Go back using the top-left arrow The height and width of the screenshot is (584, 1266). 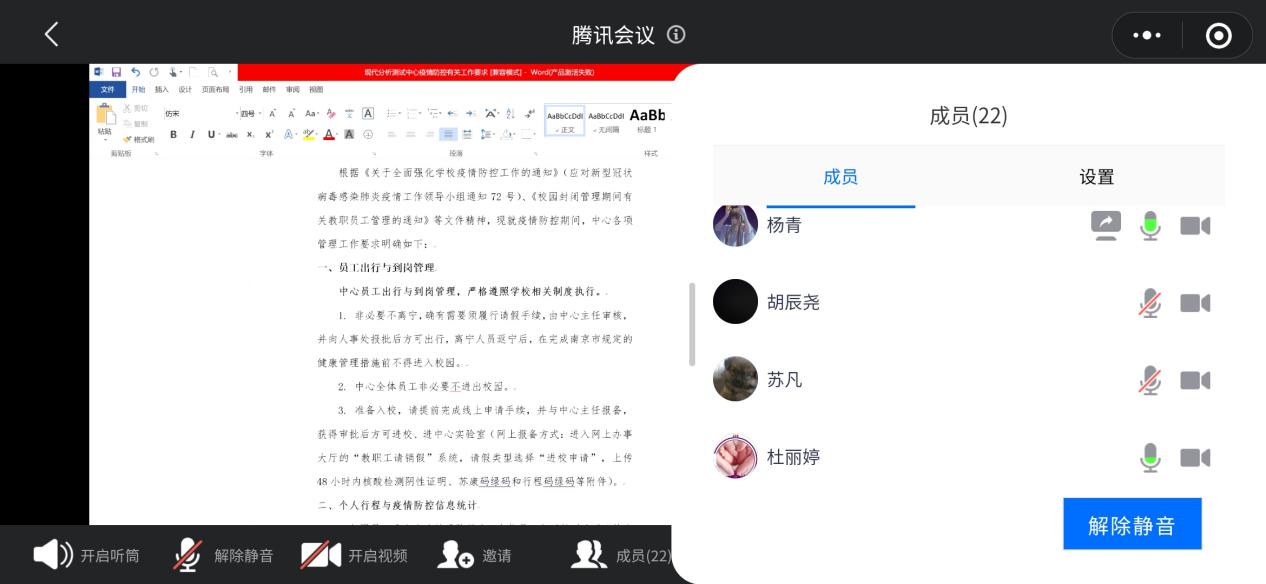coord(52,34)
